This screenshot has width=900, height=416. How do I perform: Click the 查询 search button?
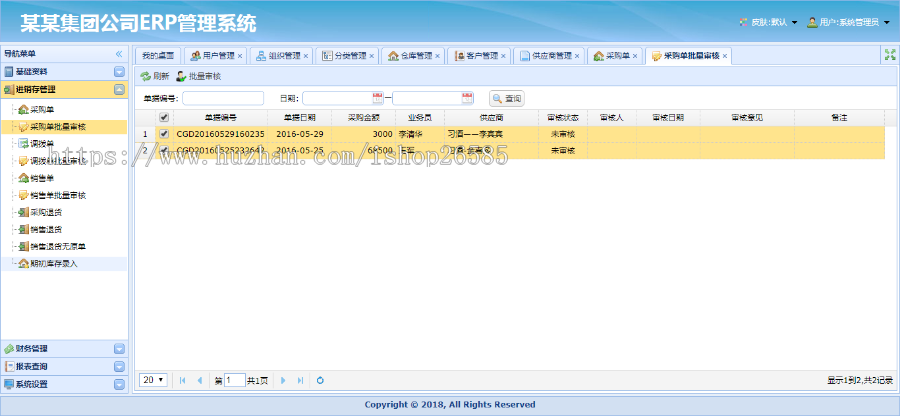click(x=506, y=98)
